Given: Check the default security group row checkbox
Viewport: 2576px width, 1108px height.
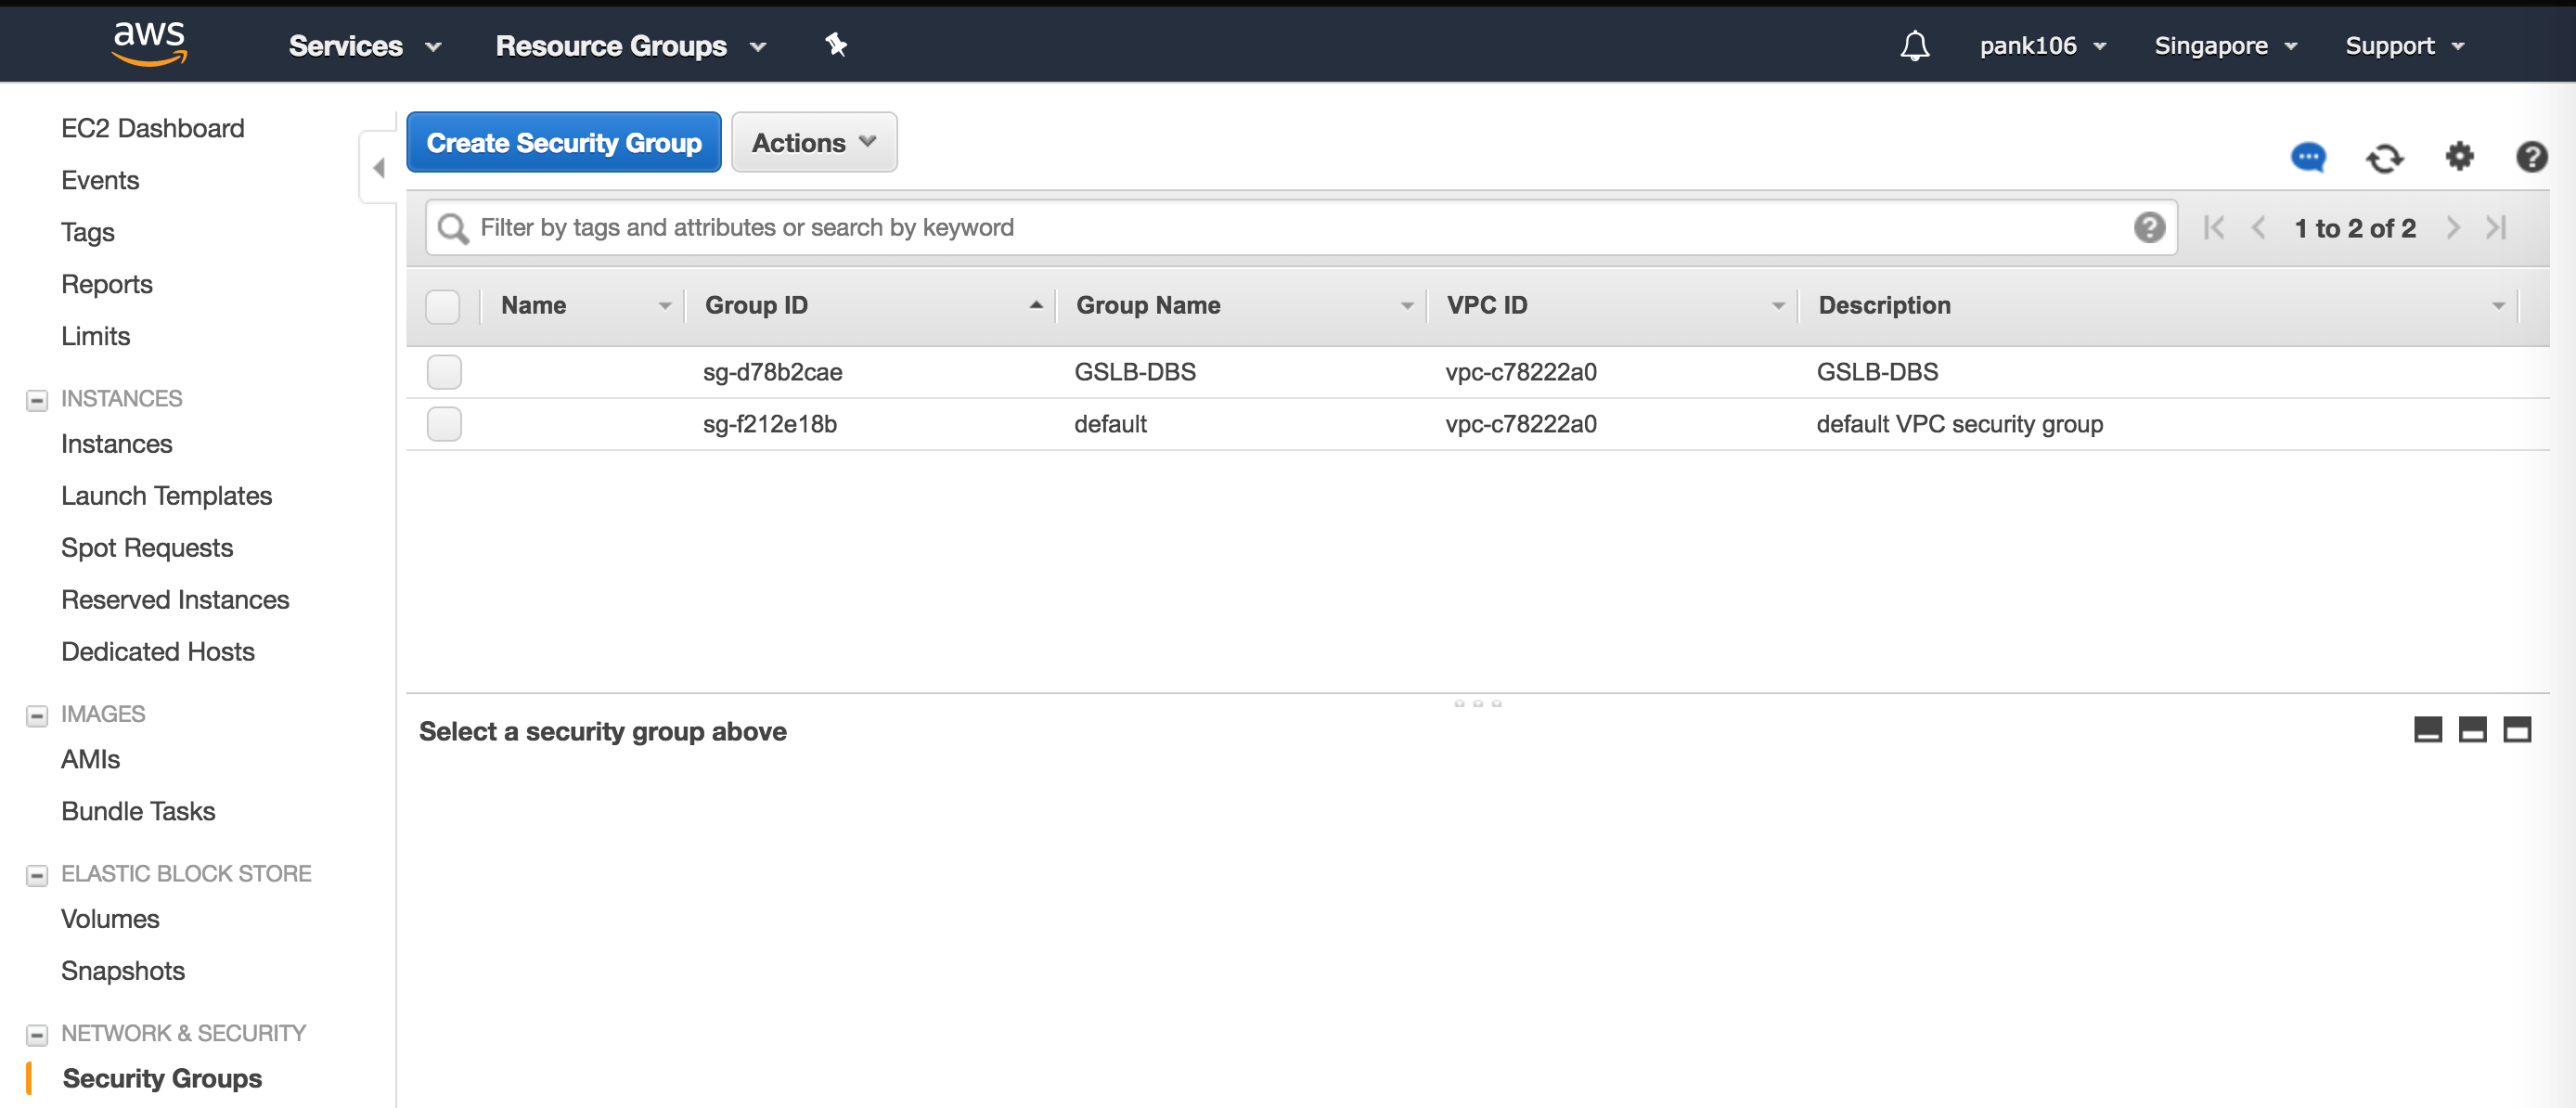Looking at the screenshot, I should (x=444, y=424).
